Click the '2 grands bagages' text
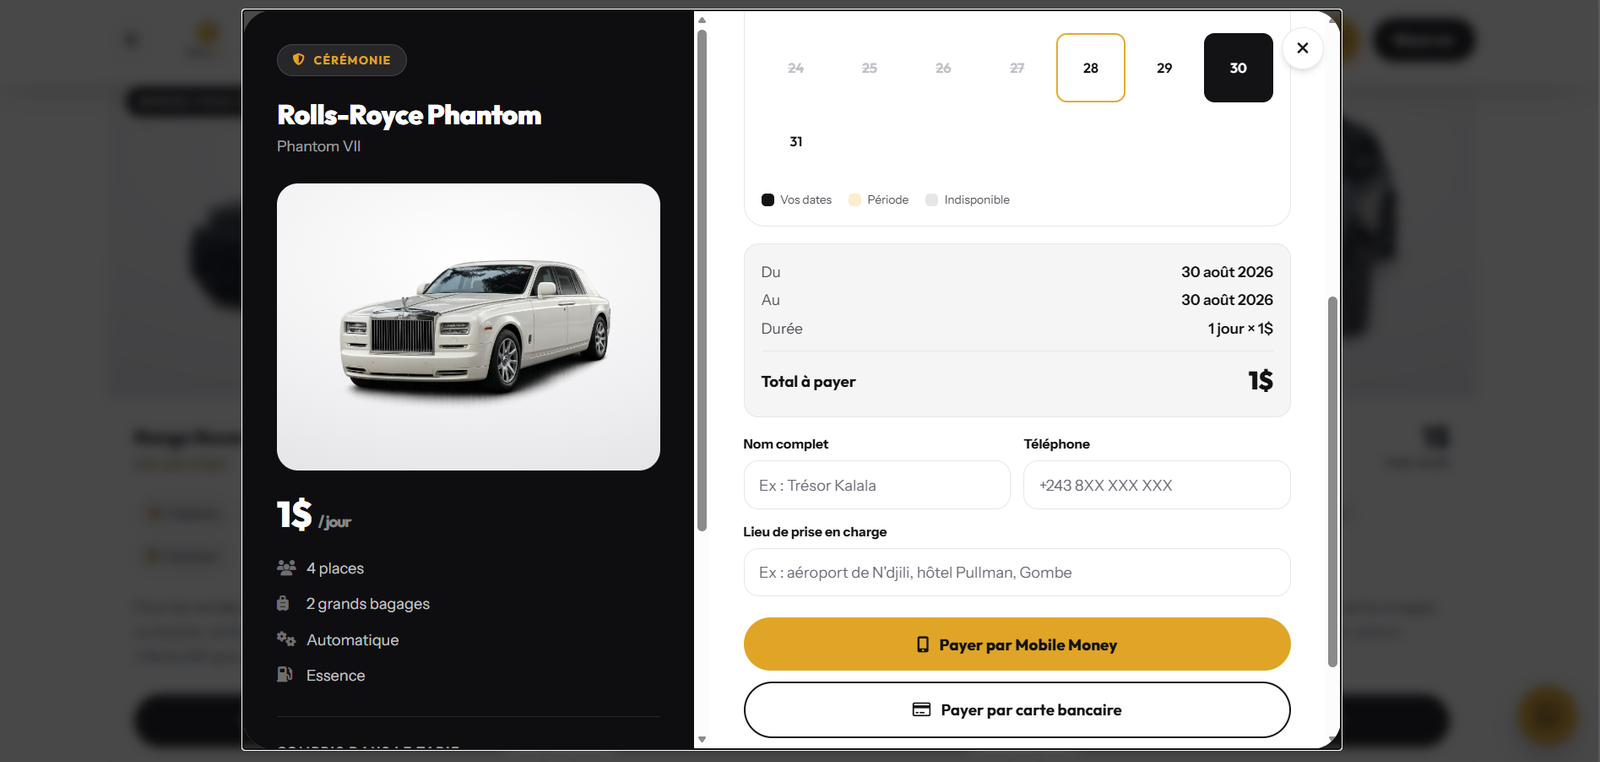 [x=368, y=604]
